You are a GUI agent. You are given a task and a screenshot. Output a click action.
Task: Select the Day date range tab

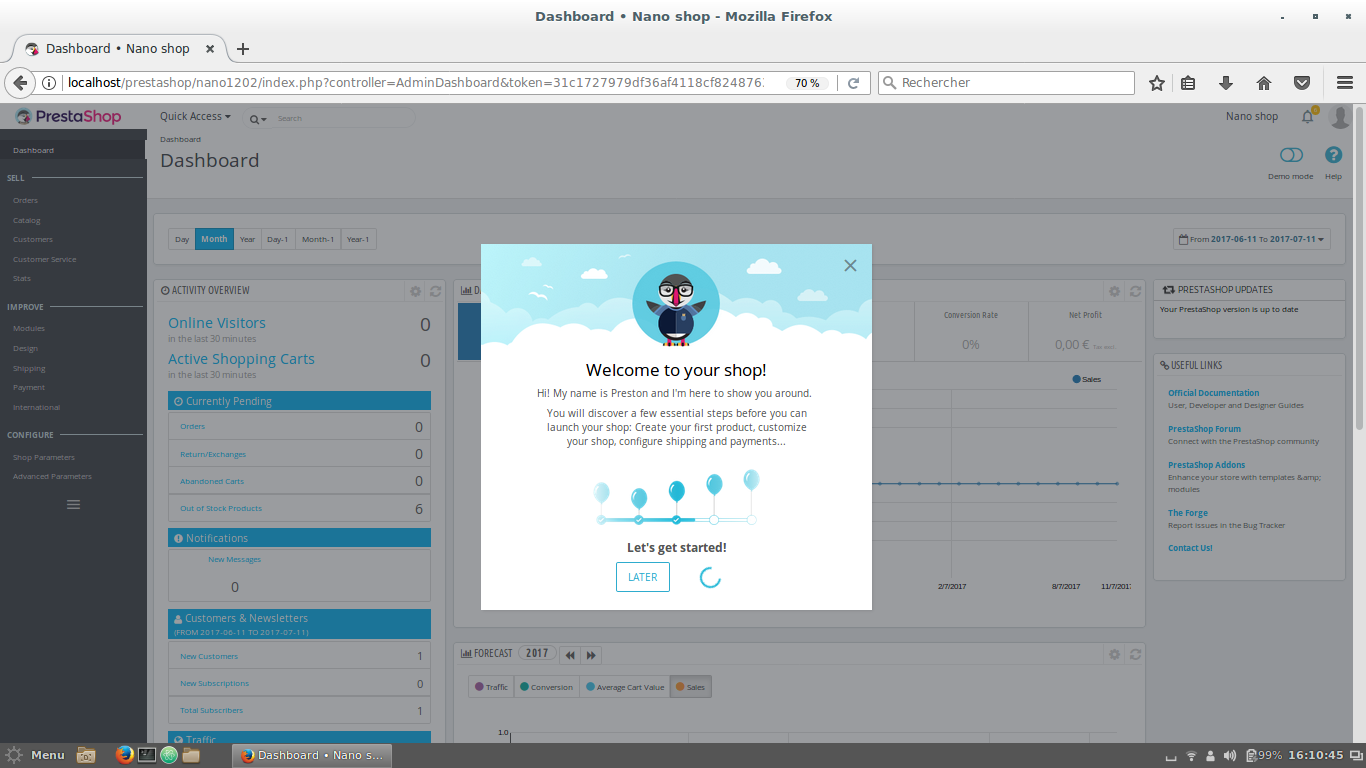pyautogui.click(x=182, y=239)
